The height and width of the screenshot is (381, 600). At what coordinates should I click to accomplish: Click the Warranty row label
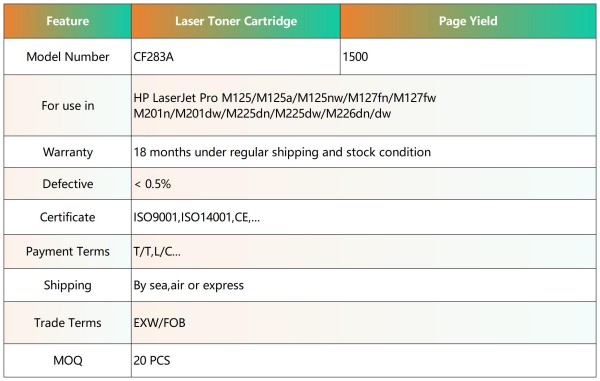click(x=68, y=152)
